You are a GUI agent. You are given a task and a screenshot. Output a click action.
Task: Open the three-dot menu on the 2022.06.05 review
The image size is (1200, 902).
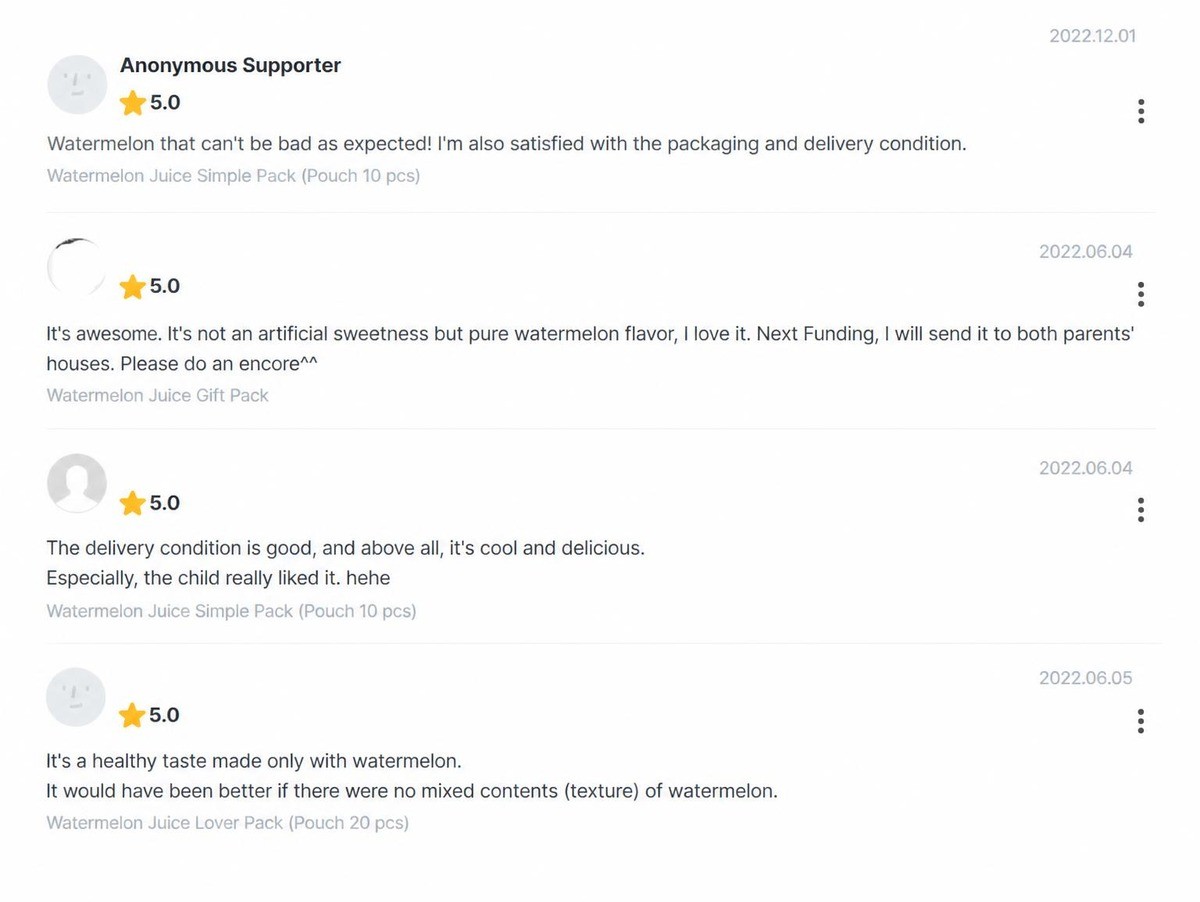[1141, 721]
